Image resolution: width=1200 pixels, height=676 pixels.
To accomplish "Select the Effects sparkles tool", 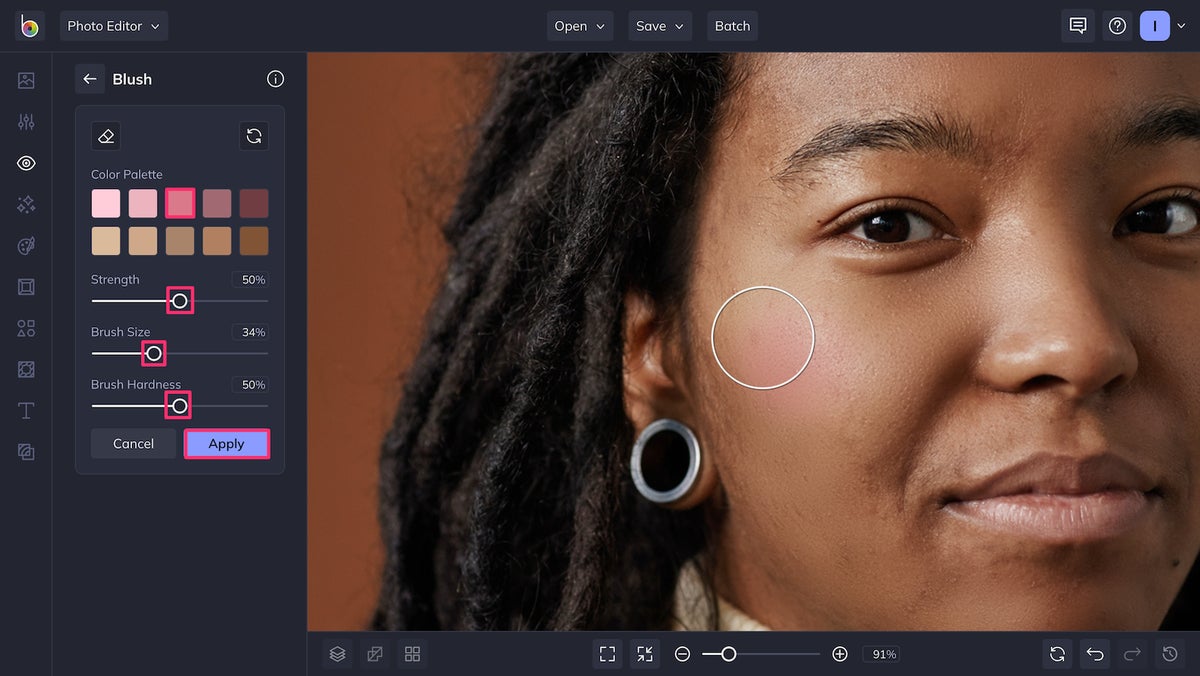I will pos(25,204).
